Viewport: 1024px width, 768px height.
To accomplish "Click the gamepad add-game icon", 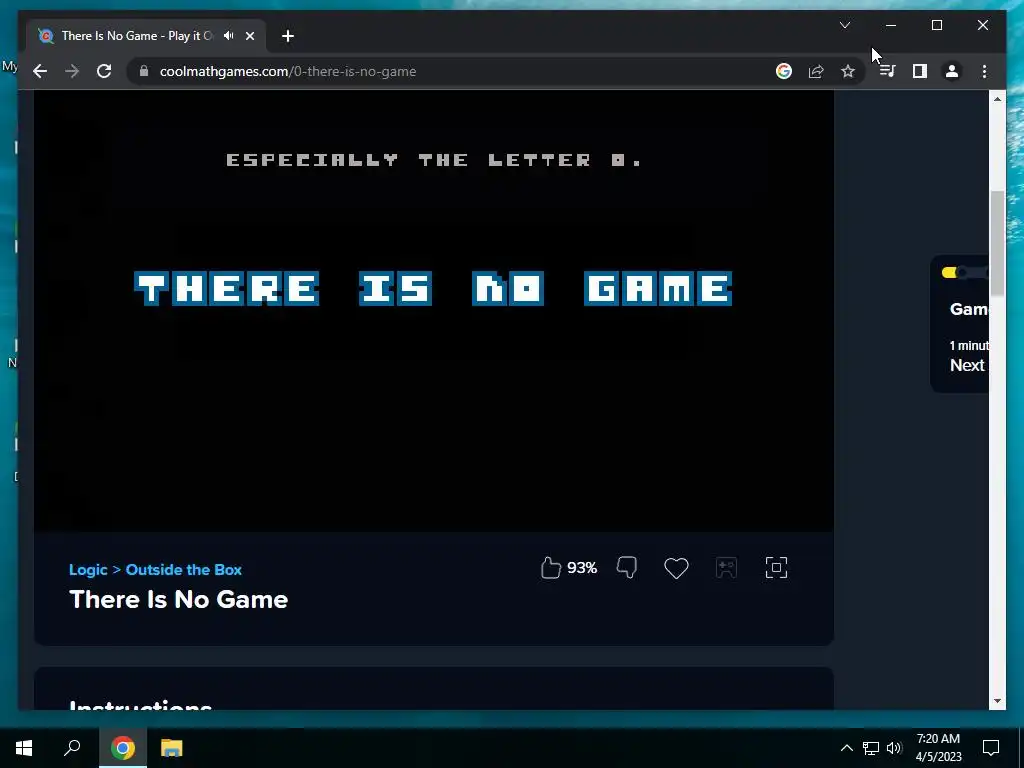I will pyautogui.click(x=726, y=568).
